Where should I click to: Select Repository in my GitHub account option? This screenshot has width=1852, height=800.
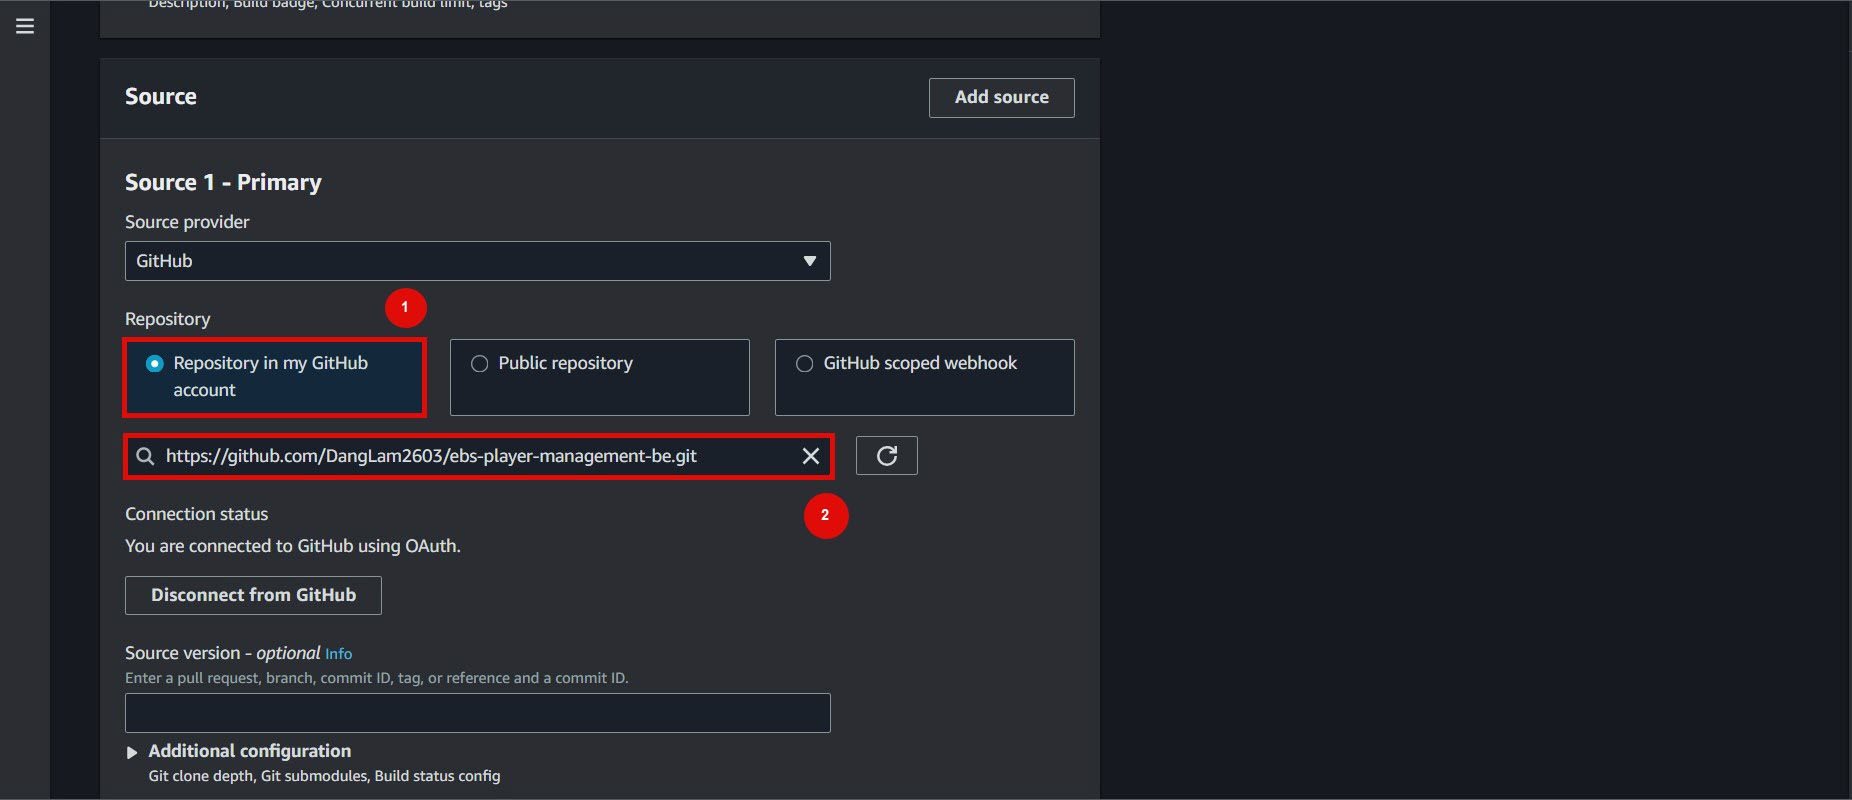275,377
